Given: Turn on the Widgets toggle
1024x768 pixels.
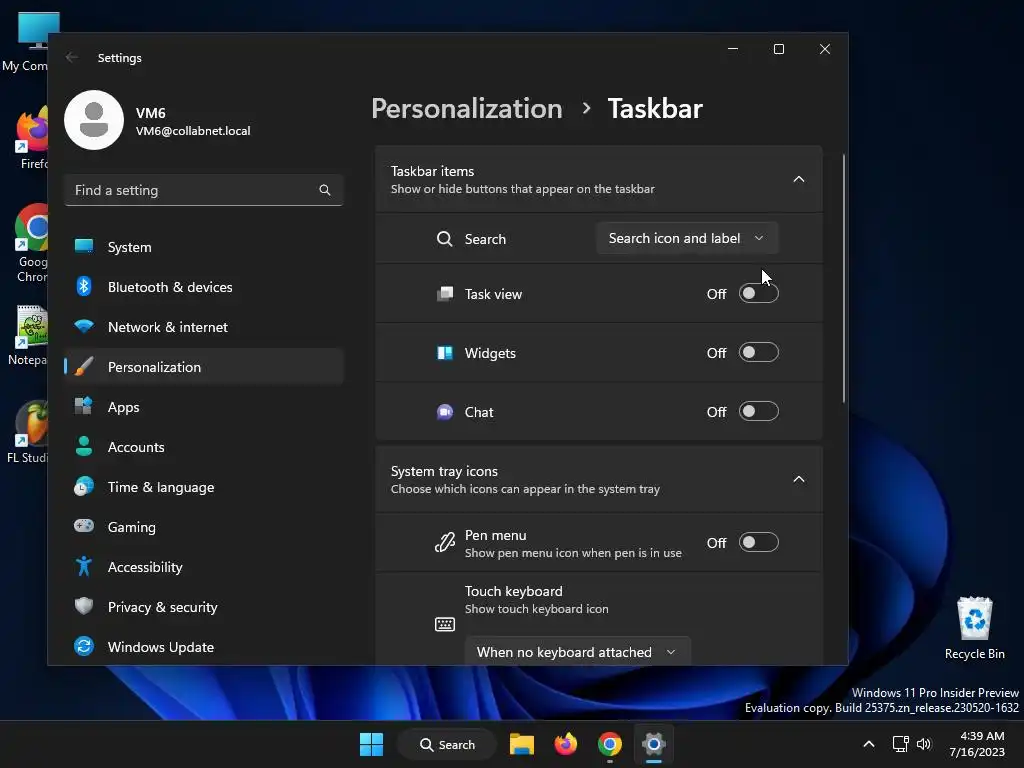Looking at the screenshot, I should 759,353.
